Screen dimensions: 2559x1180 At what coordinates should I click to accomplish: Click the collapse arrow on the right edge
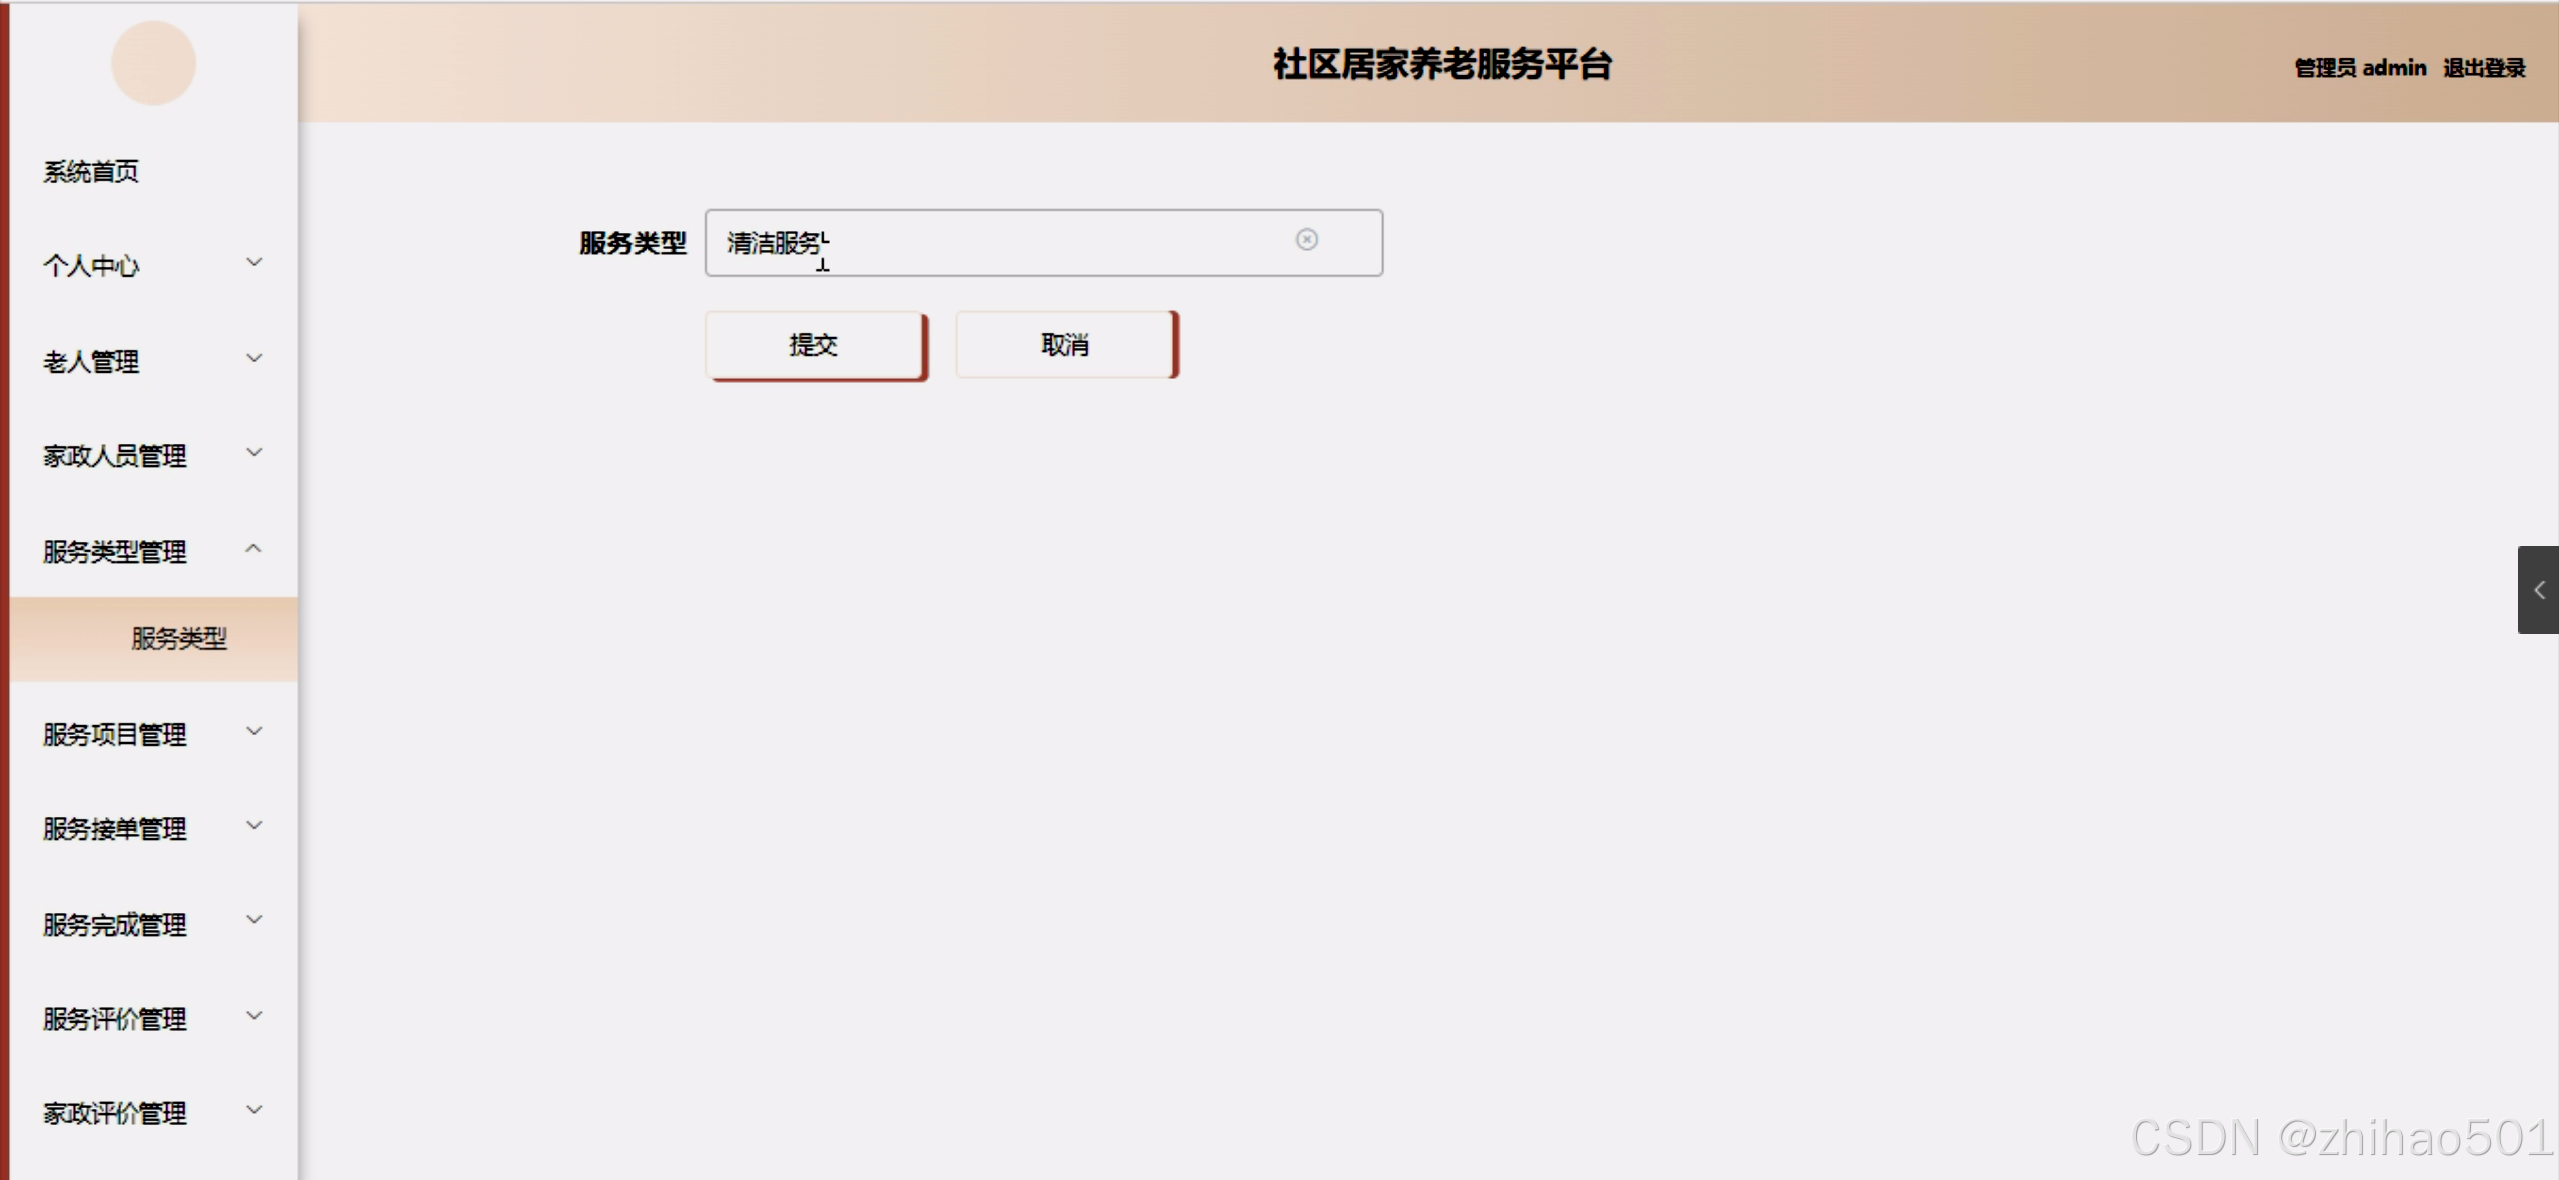tap(2541, 590)
